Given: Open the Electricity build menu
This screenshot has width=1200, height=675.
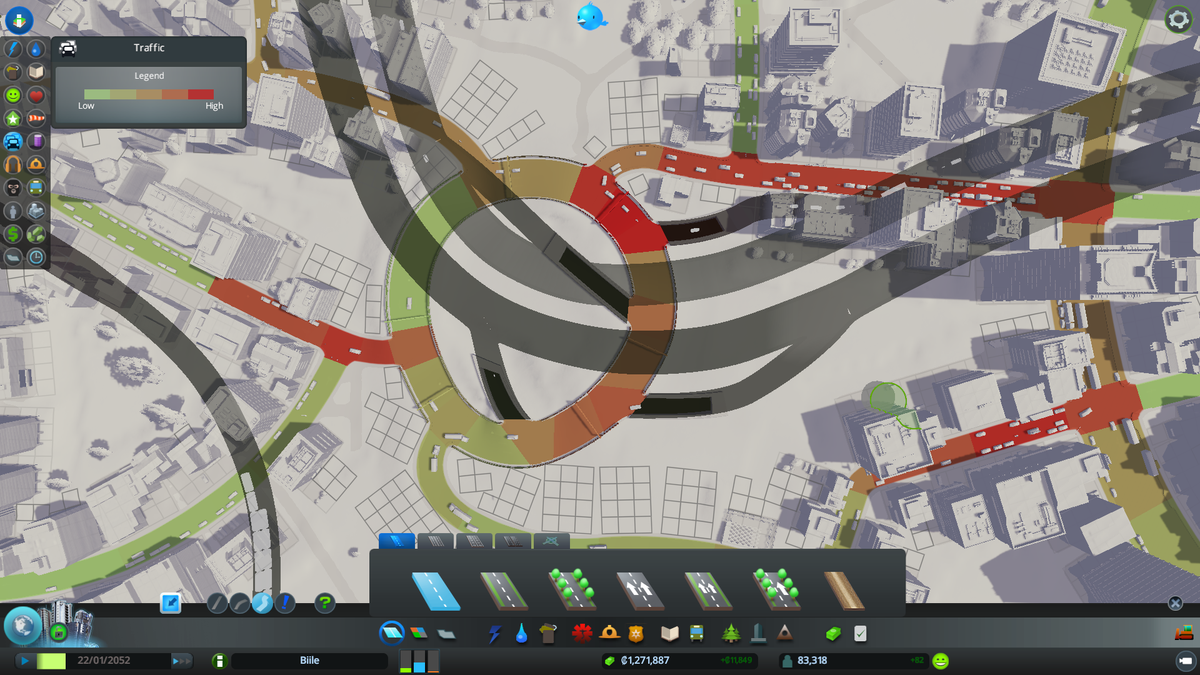Looking at the screenshot, I should pyautogui.click(x=494, y=633).
